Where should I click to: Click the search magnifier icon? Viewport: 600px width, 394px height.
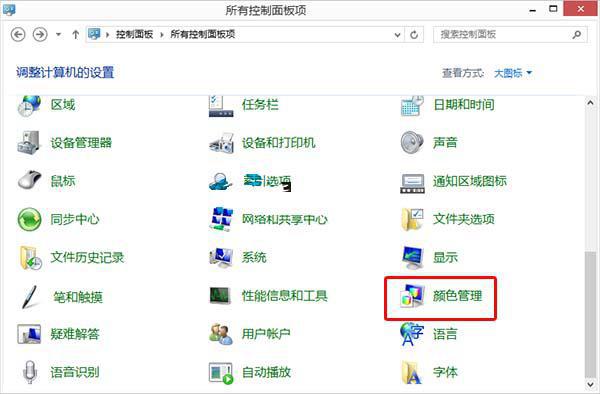click(x=577, y=35)
